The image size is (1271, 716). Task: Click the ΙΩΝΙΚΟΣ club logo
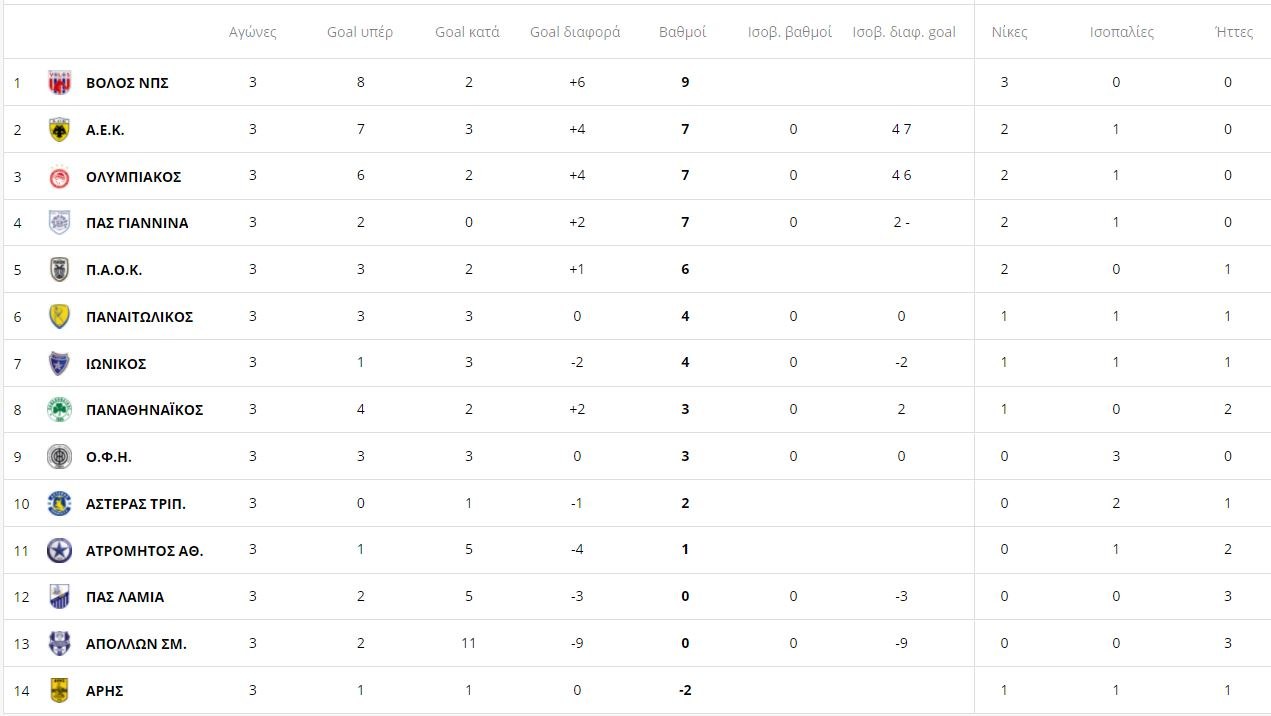(x=59, y=364)
